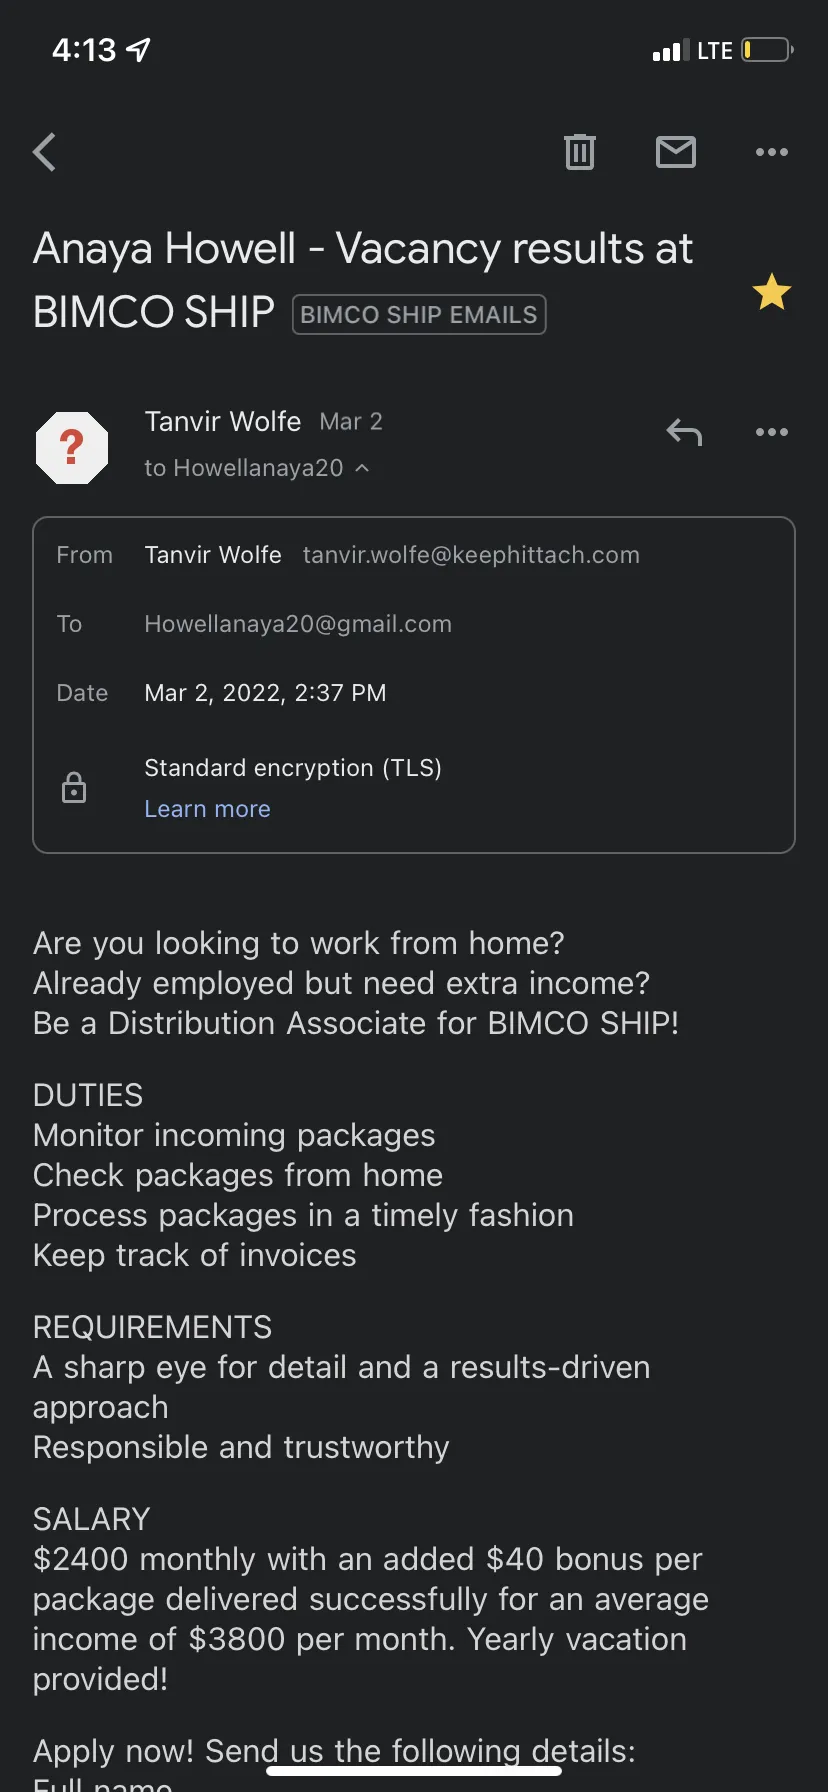Collapse recipient details chevron
The height and width of the screenshot is (1792, 828).
click(x=362, y=468)
